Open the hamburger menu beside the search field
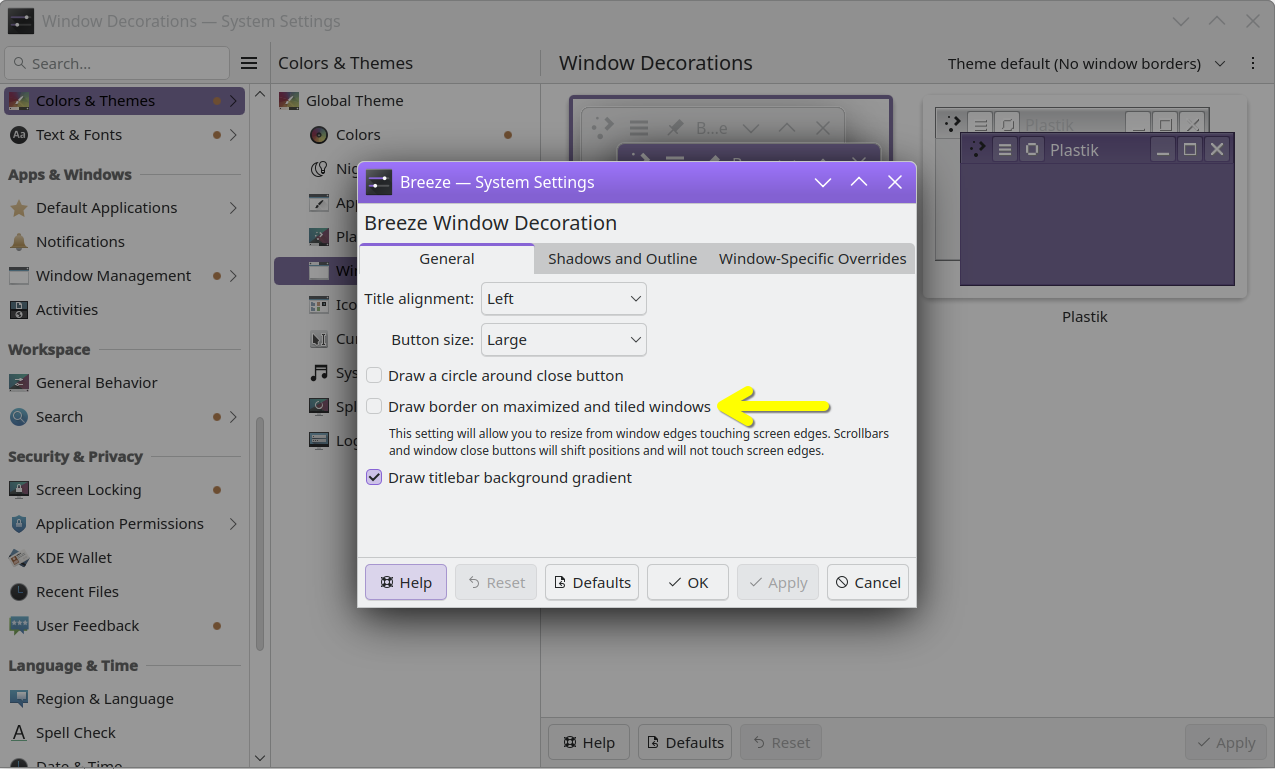Viewport: 1275px width, 769px height. (x=249, y=63)
